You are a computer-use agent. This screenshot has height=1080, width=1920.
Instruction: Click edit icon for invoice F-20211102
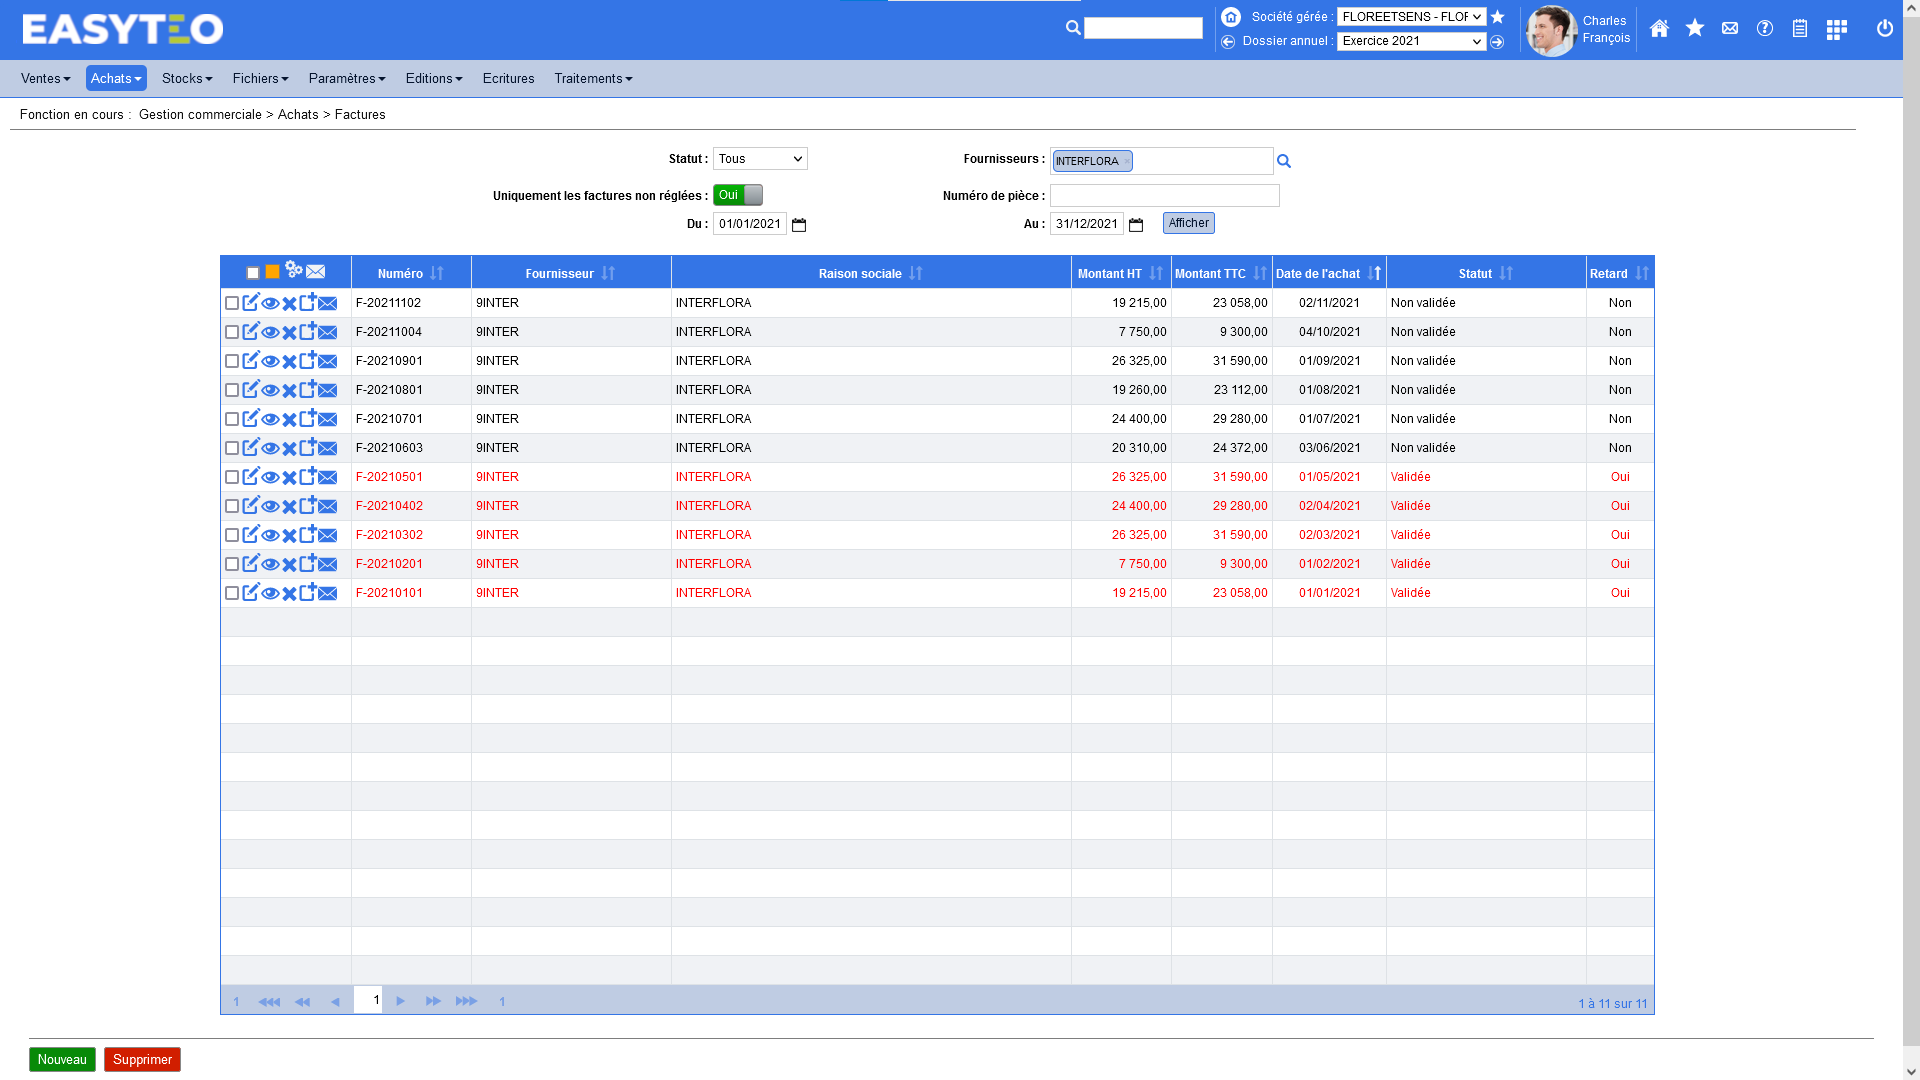(250, 302)
